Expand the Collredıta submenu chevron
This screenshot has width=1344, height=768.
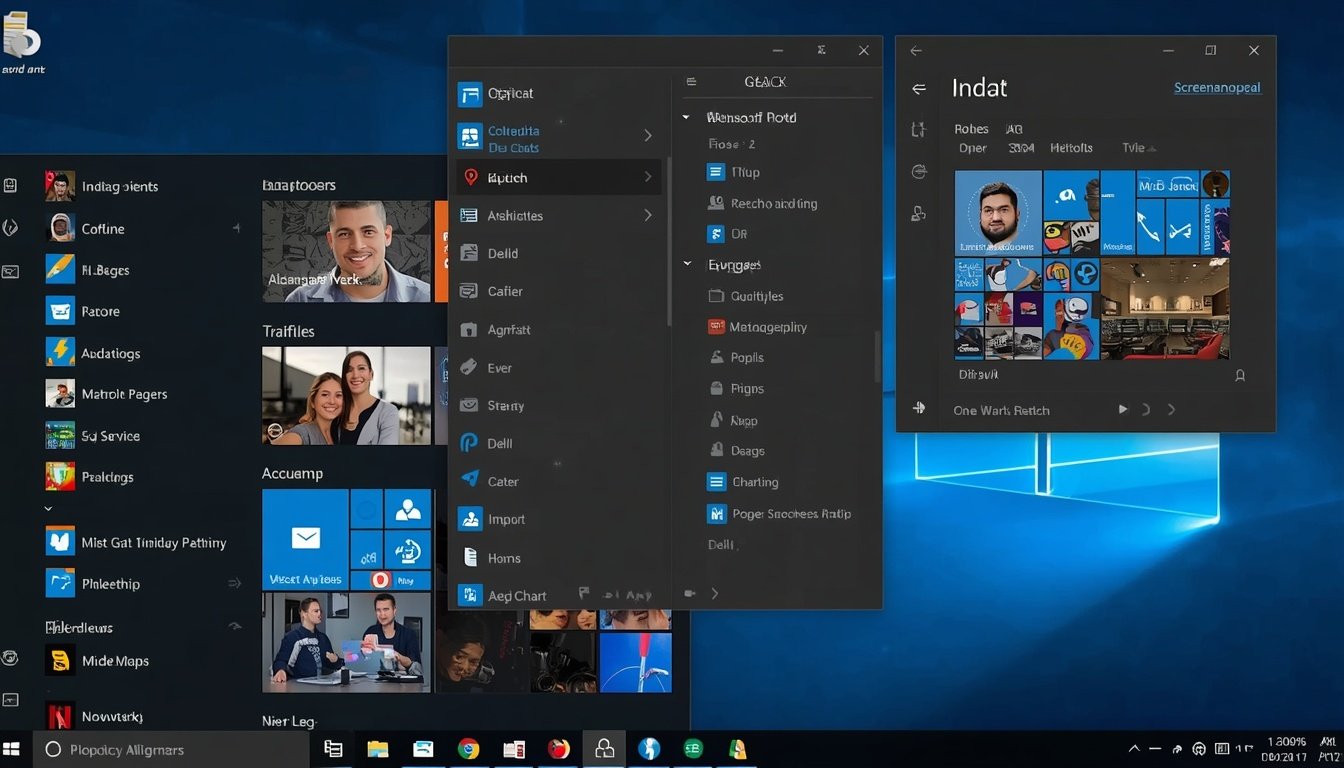point(648,135)
